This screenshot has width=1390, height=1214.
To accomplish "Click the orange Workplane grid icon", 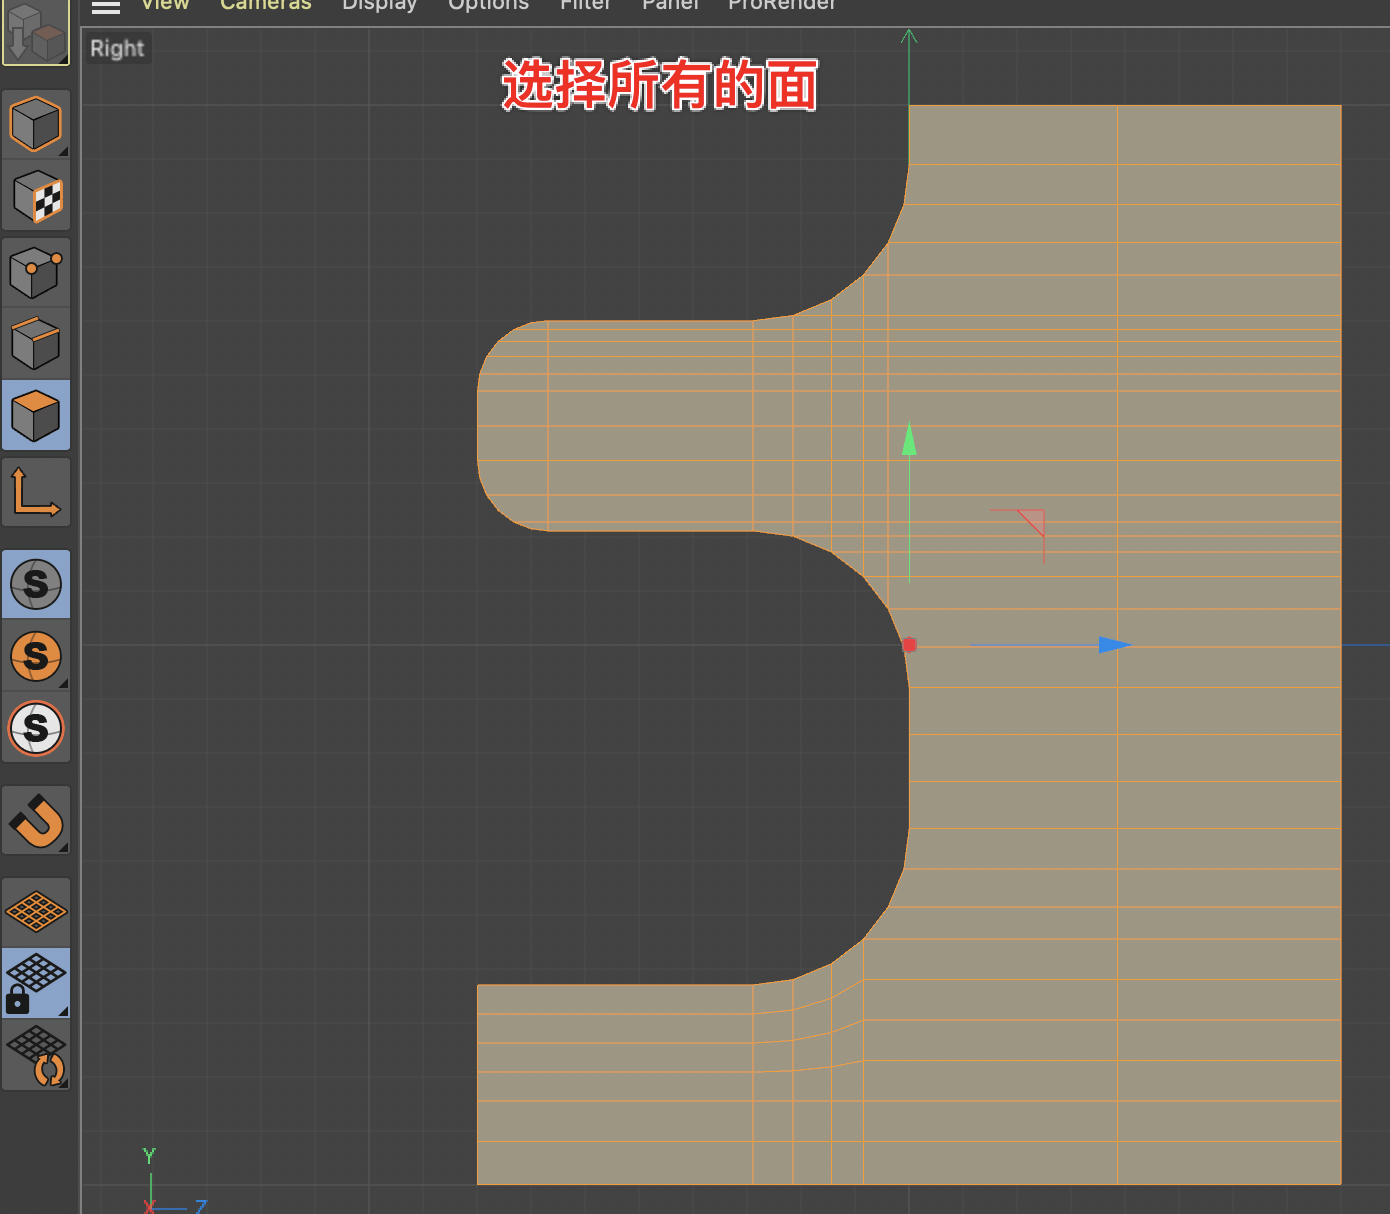I will click(36, 911).
